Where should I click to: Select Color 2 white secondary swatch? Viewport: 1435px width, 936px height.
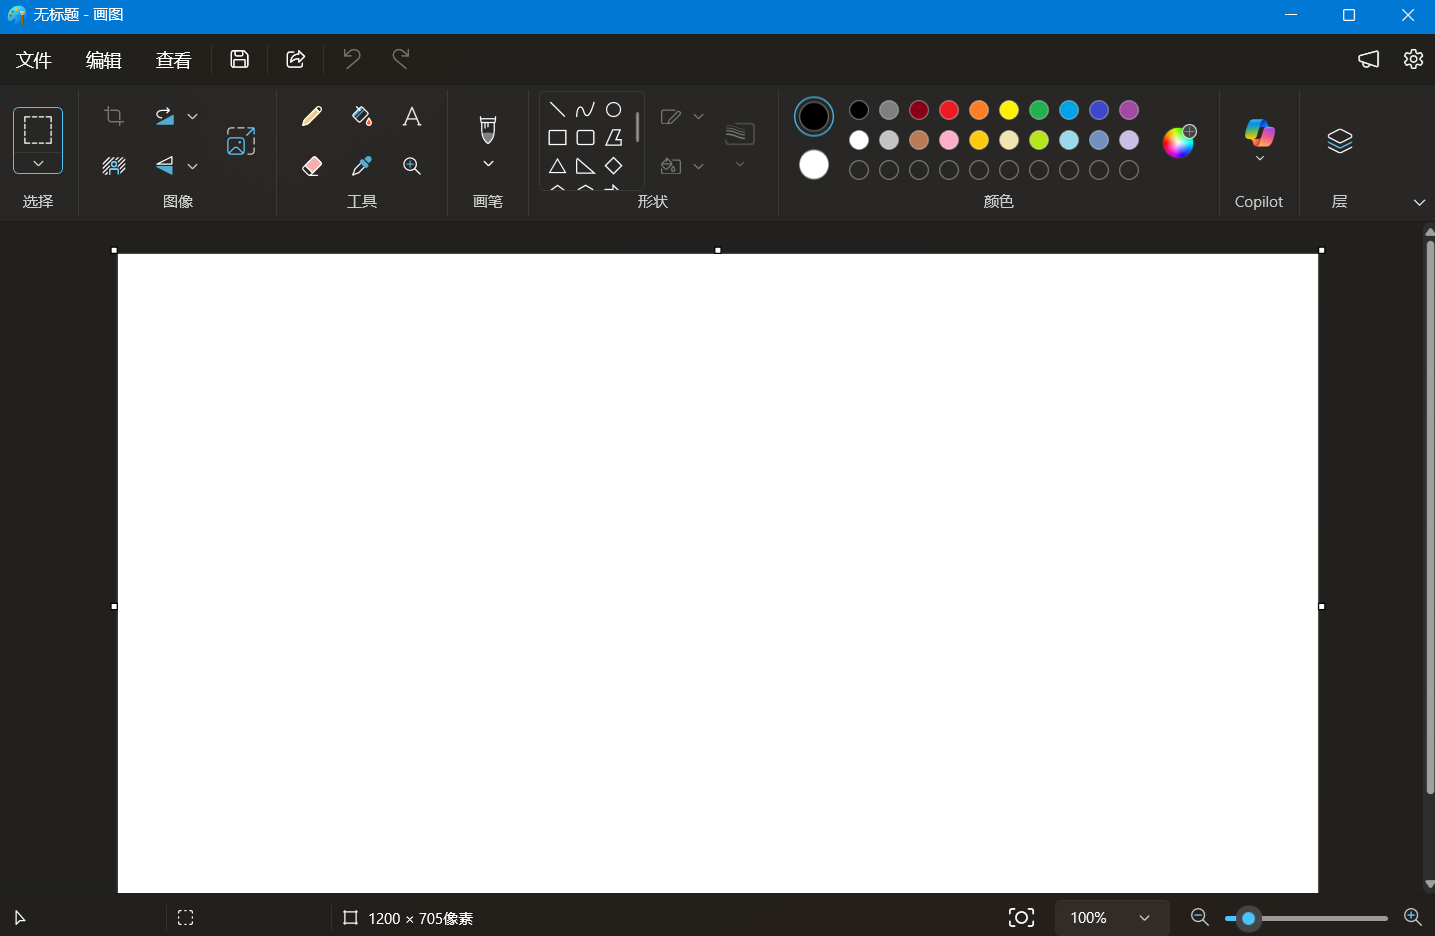[x=814, y=164]
